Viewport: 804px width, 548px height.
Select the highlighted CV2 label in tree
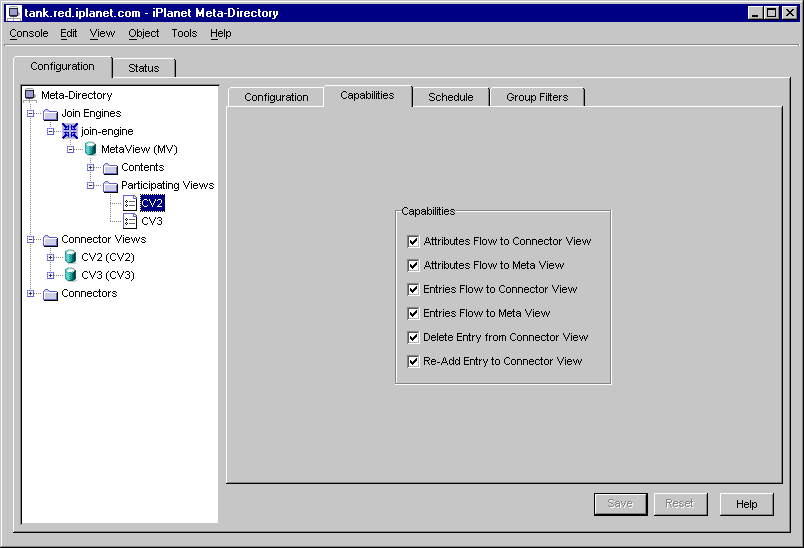(152, 204)
